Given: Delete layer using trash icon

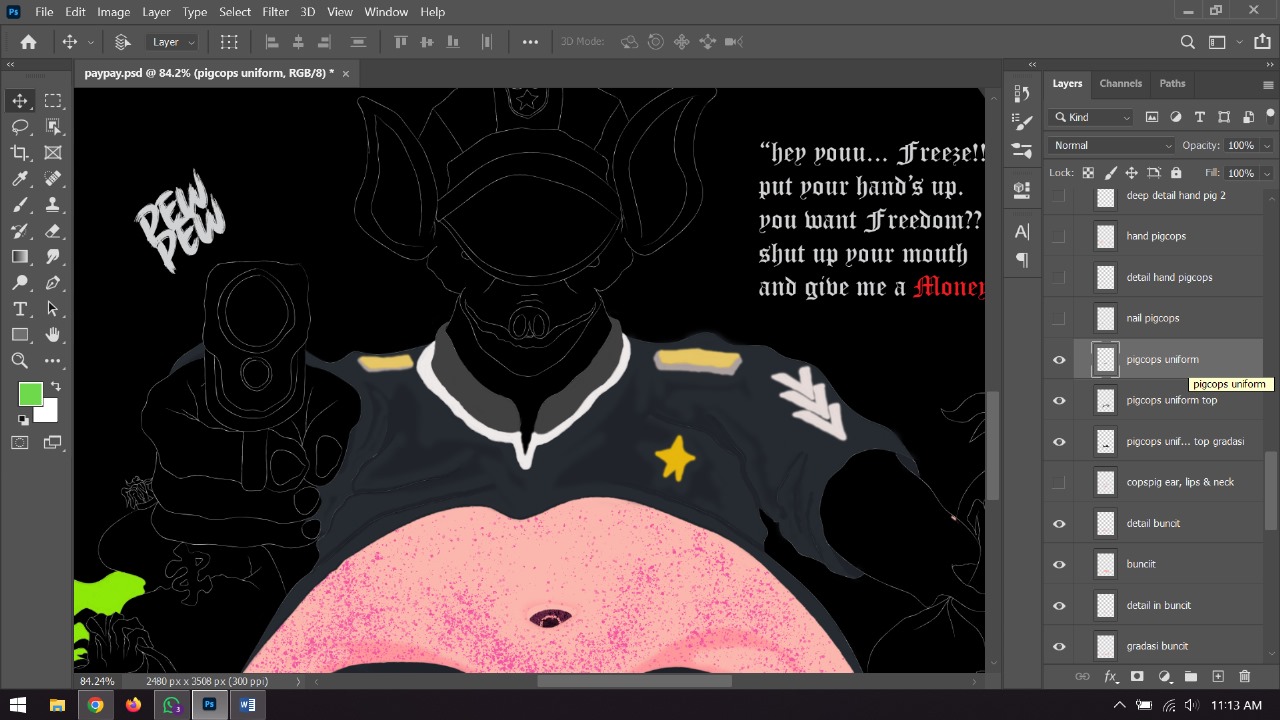Looking at the screenshot, I should coord(1245,677).
